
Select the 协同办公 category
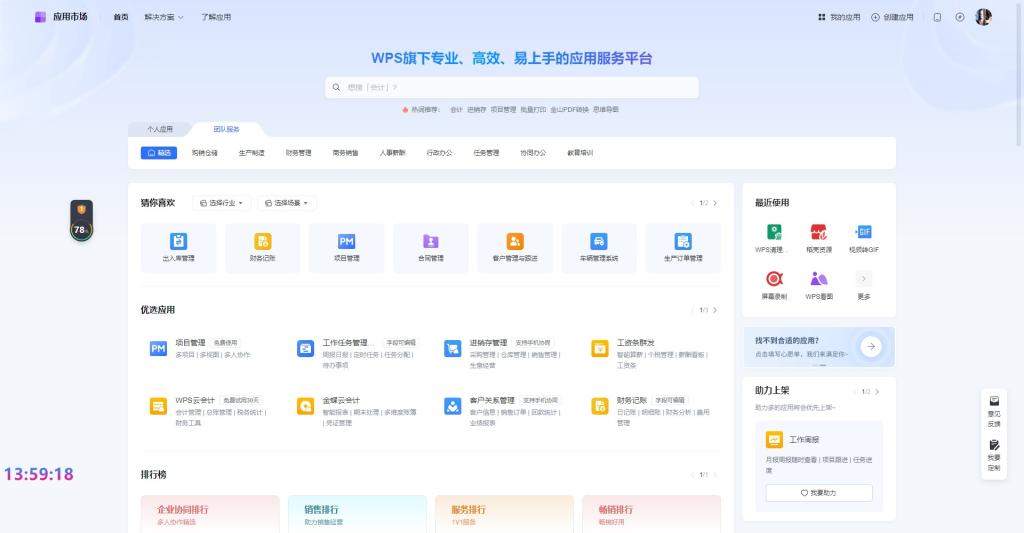coord(533,153)
